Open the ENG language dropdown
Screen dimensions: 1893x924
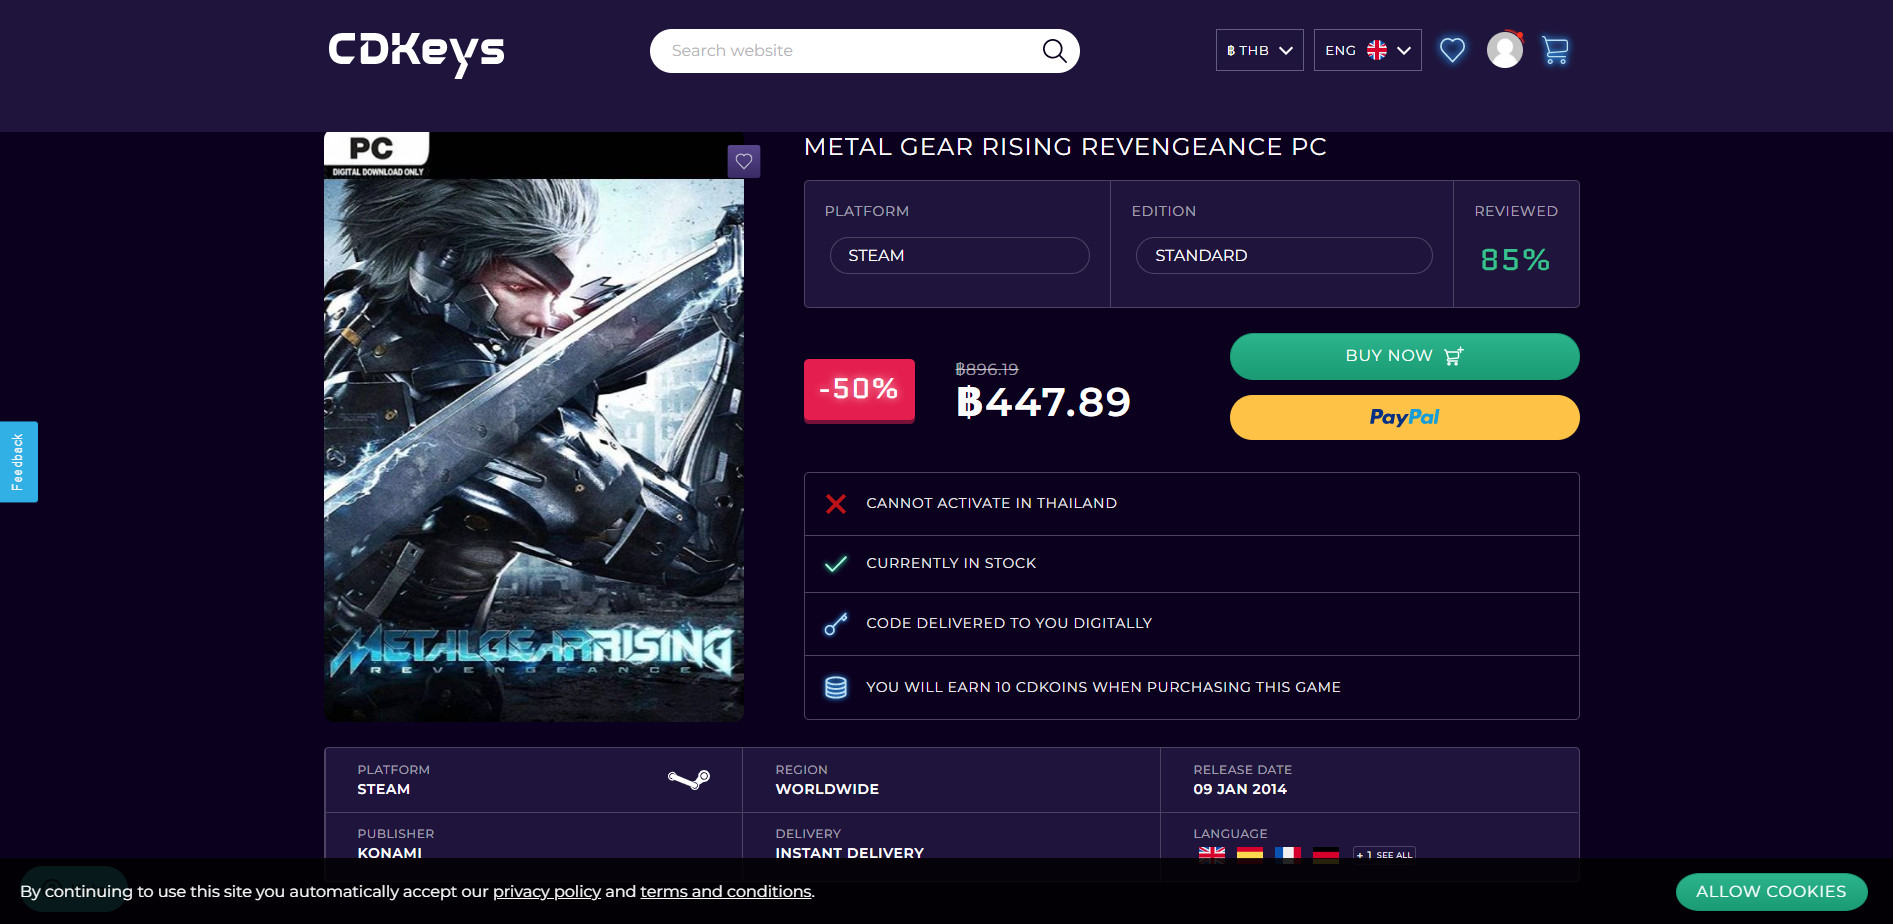tap(1367, 50)
